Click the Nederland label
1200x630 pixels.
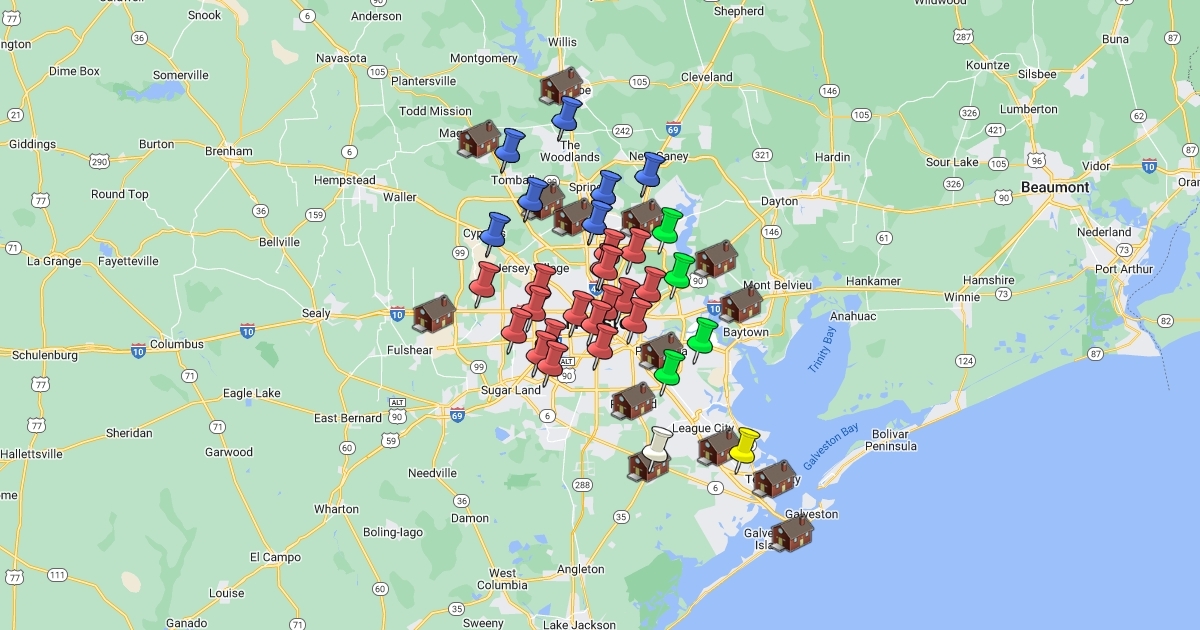tap(1104, 232)
